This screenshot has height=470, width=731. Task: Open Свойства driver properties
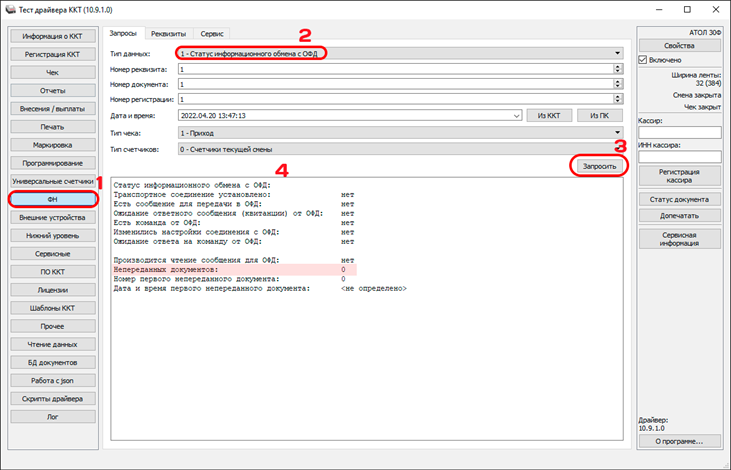point(679,45)
